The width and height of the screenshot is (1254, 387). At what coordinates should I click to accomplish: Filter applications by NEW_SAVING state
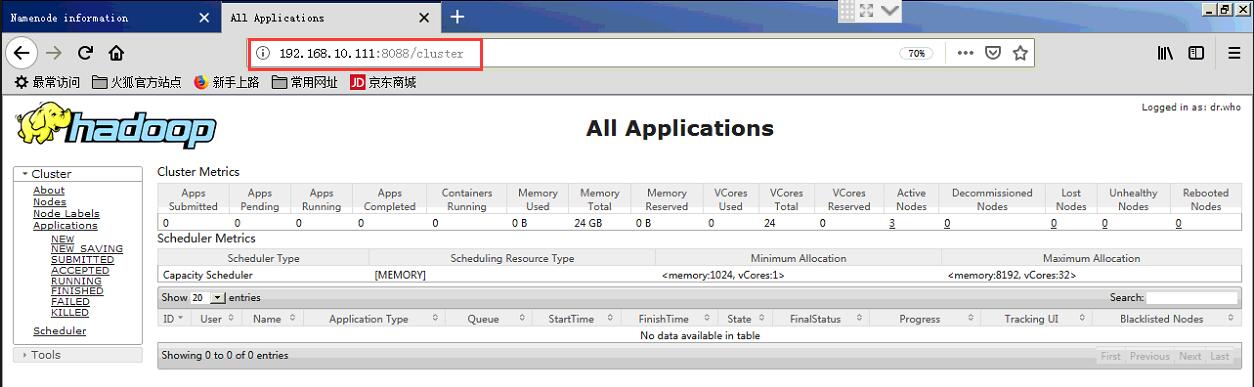[87, 249]
